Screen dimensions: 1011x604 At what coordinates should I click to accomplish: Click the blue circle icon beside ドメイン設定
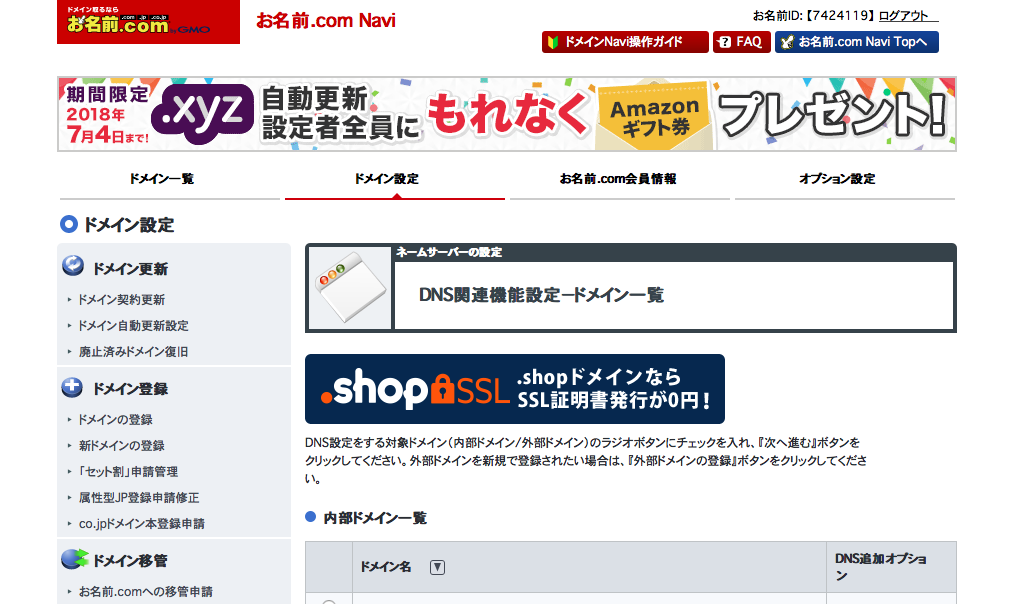tap(69, 224)
